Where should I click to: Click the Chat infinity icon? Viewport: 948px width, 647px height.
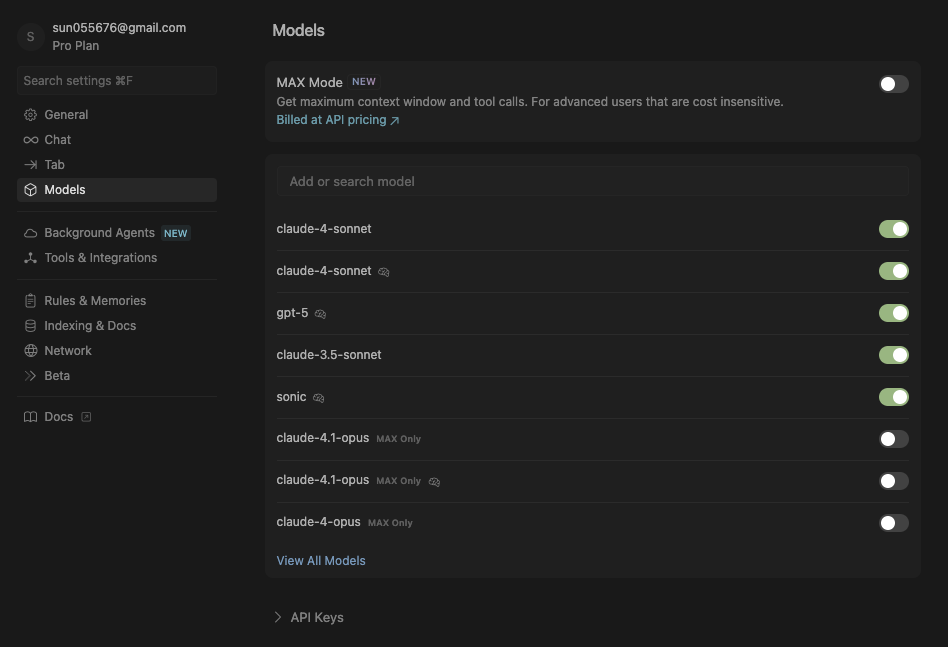pyautogui.click(x=31, y=140)
